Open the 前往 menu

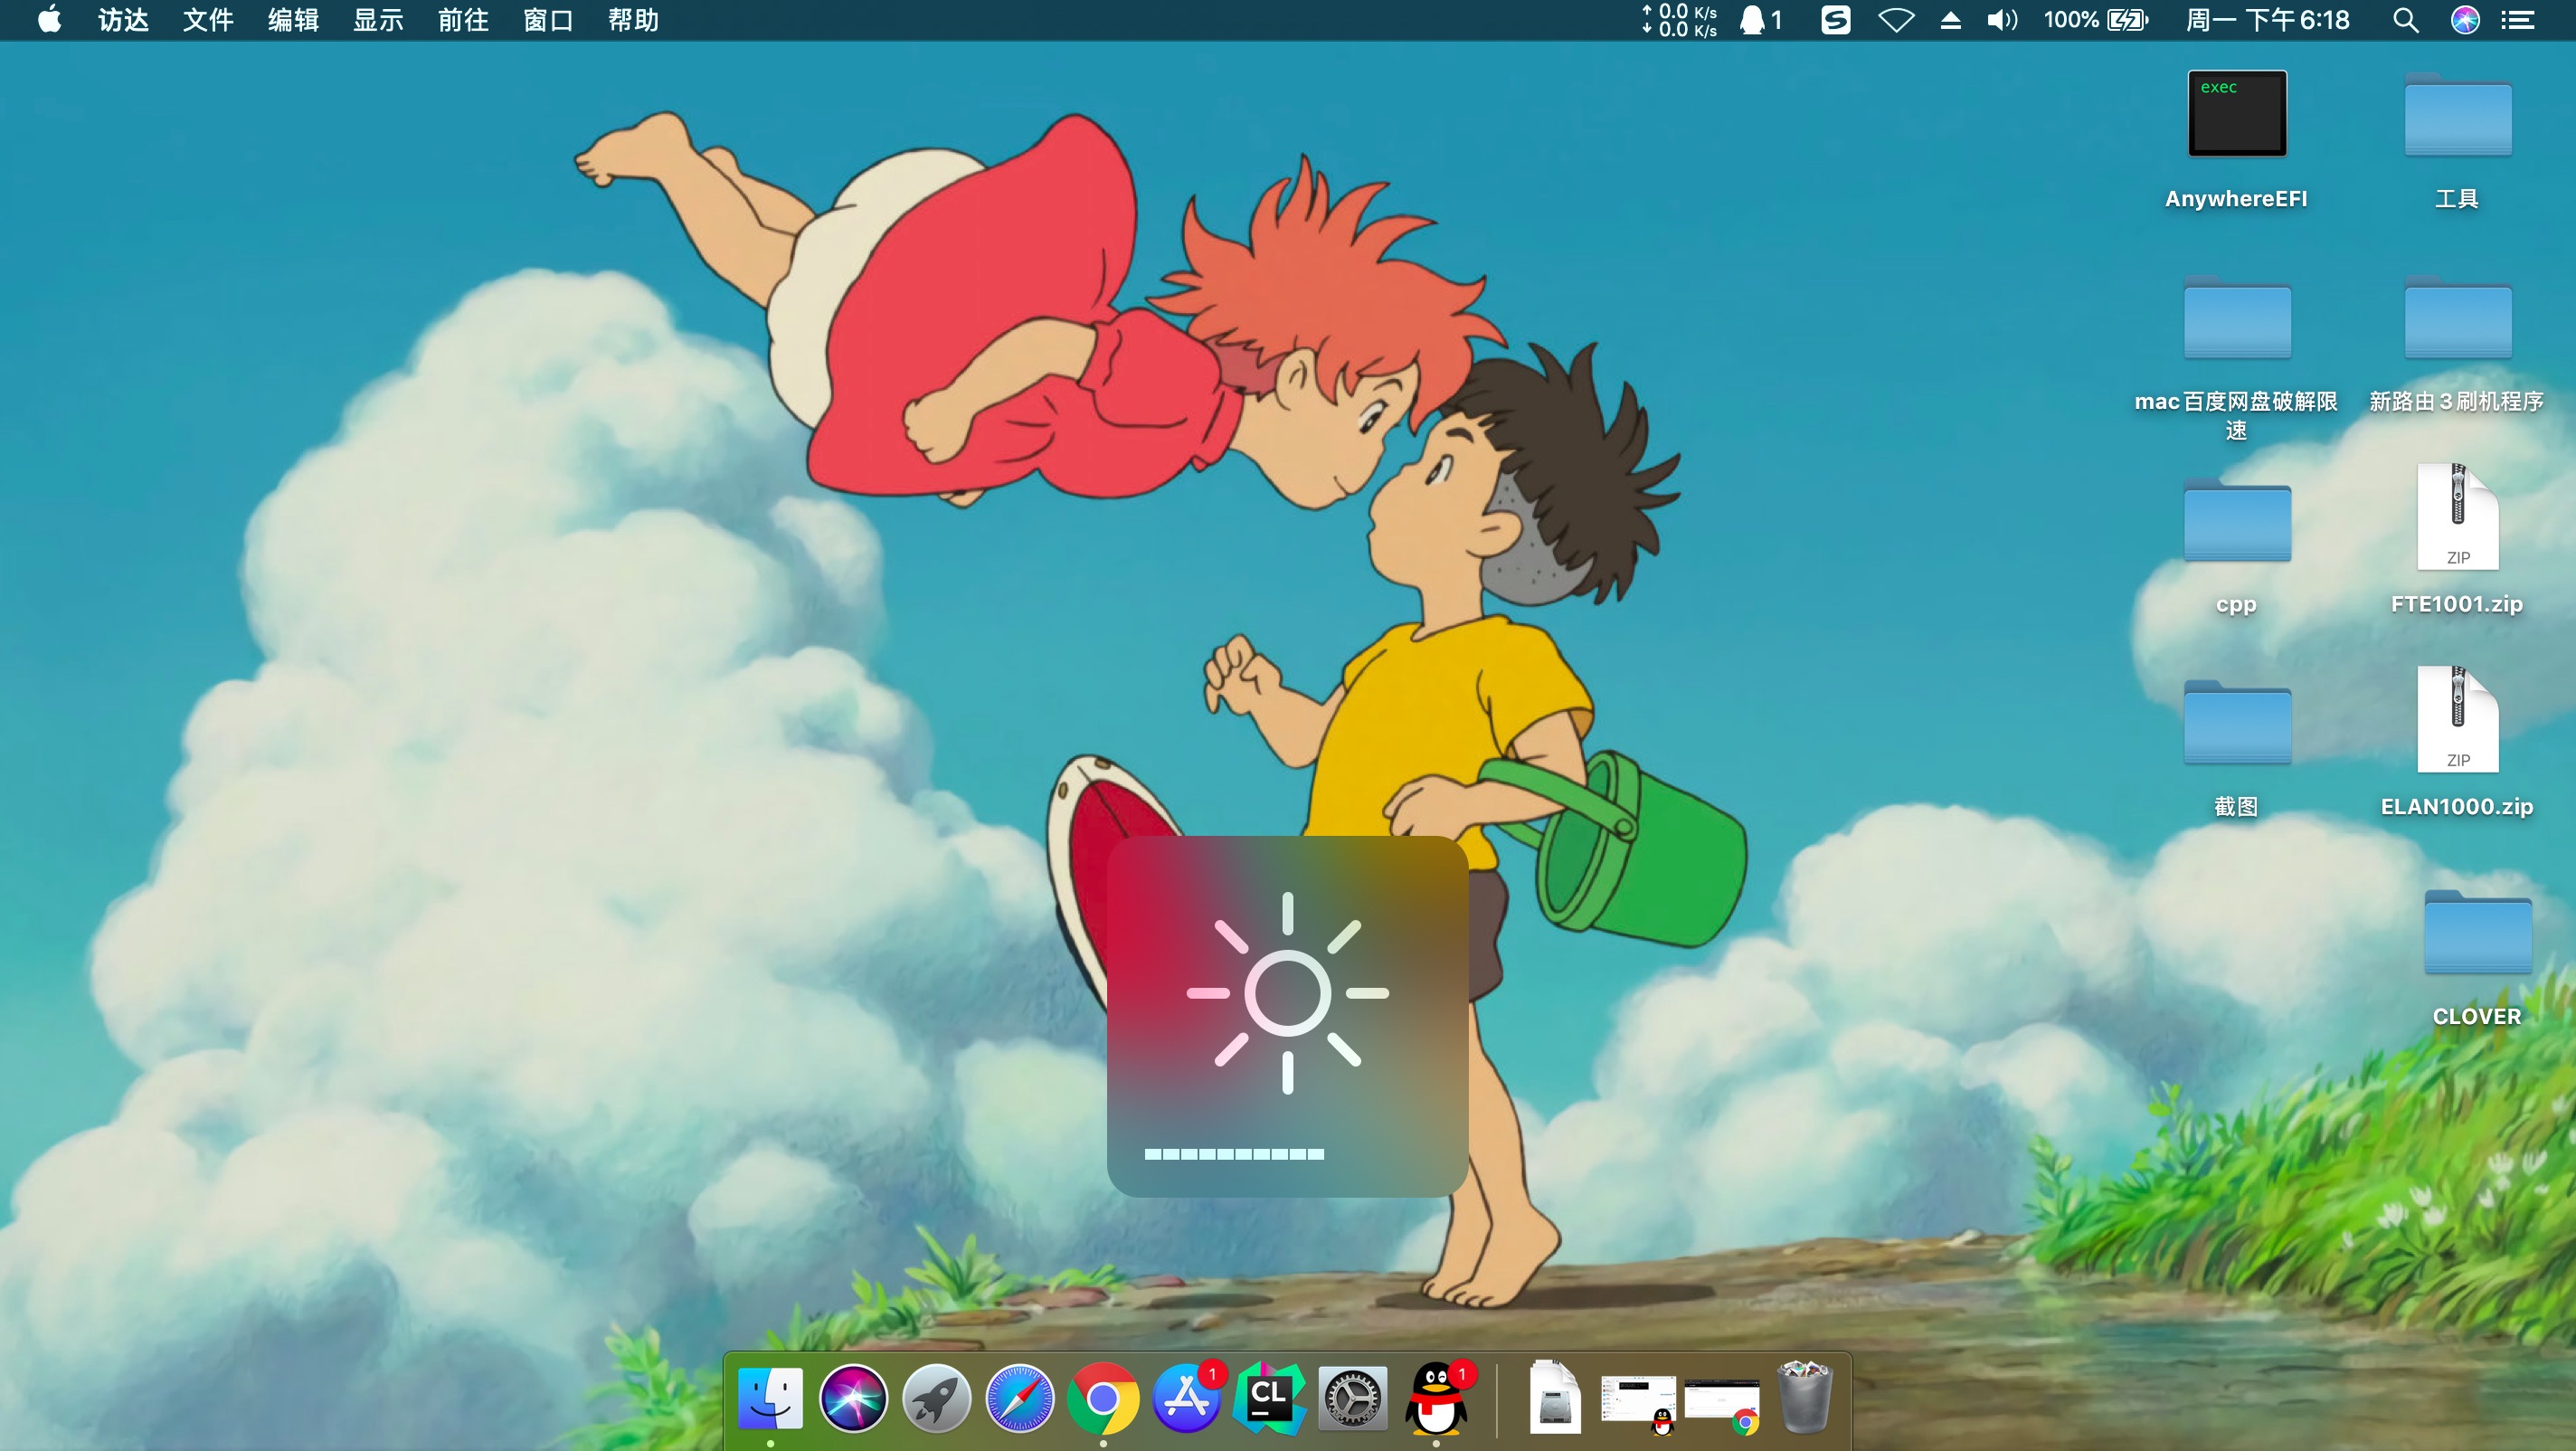click(463, 20)
